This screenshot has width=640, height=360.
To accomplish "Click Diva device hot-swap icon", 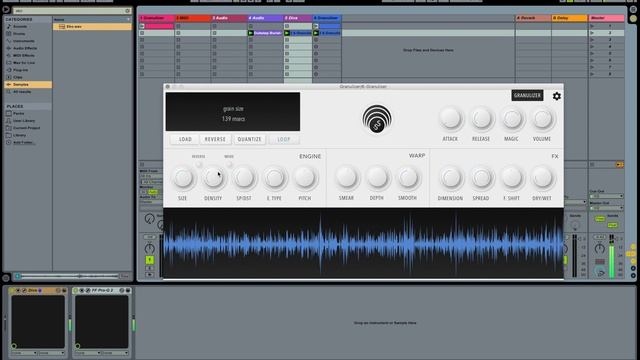I will pos(58,290).
